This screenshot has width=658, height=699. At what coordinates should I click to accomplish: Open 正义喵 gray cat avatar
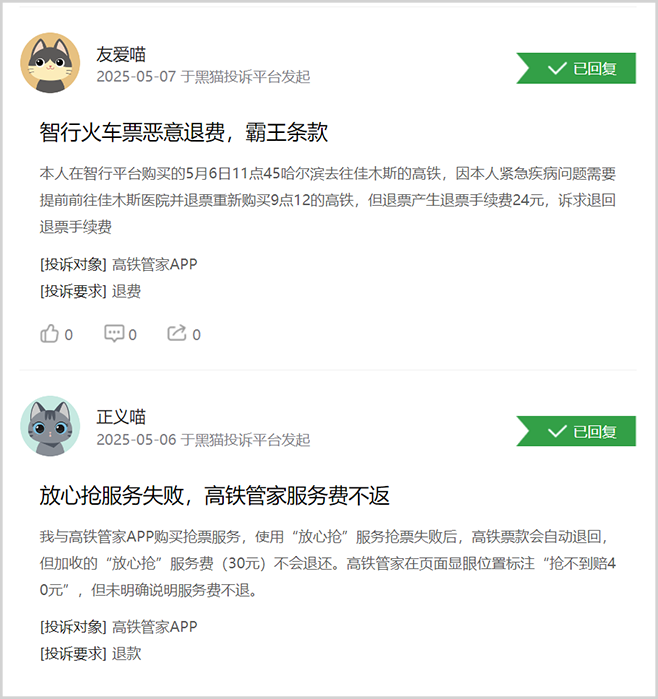(50, 426)
